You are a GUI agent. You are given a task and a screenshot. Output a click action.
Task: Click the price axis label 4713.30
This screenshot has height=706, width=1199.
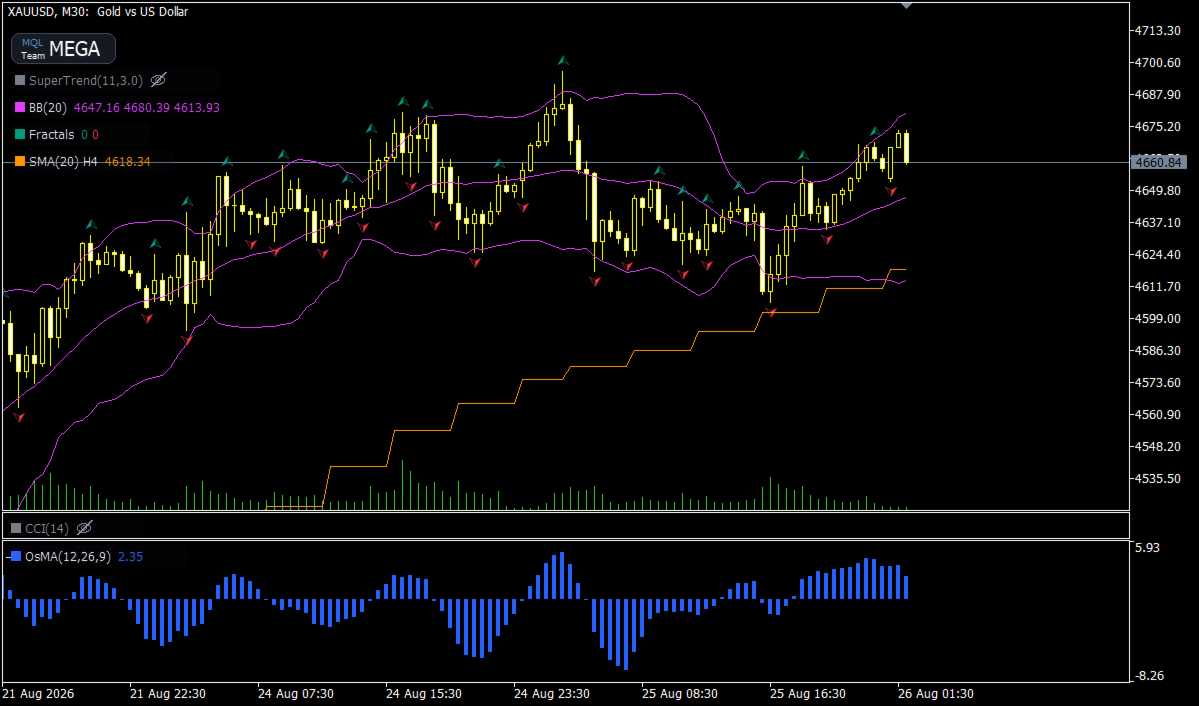[1158, 31]
